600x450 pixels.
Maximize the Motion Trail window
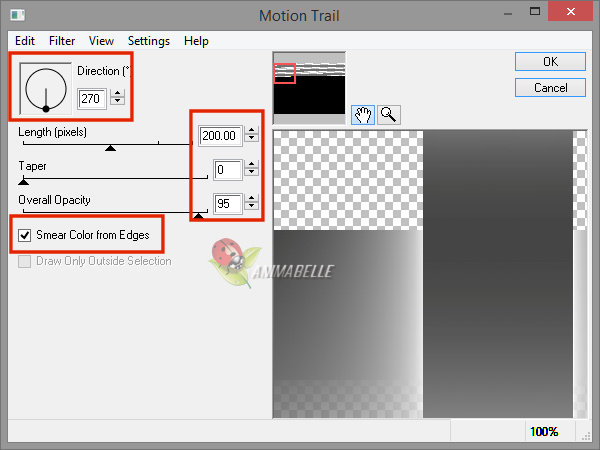tap(535, 11)
